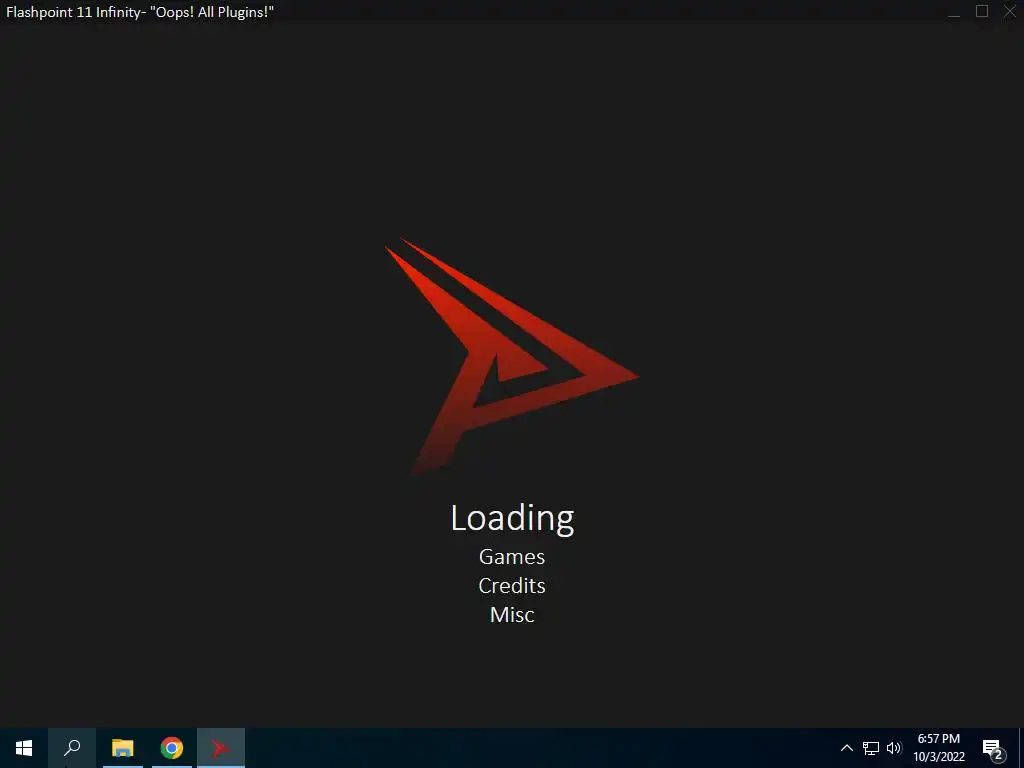
Task: Launch Google Chrome from taskbar
Action: 172,748
